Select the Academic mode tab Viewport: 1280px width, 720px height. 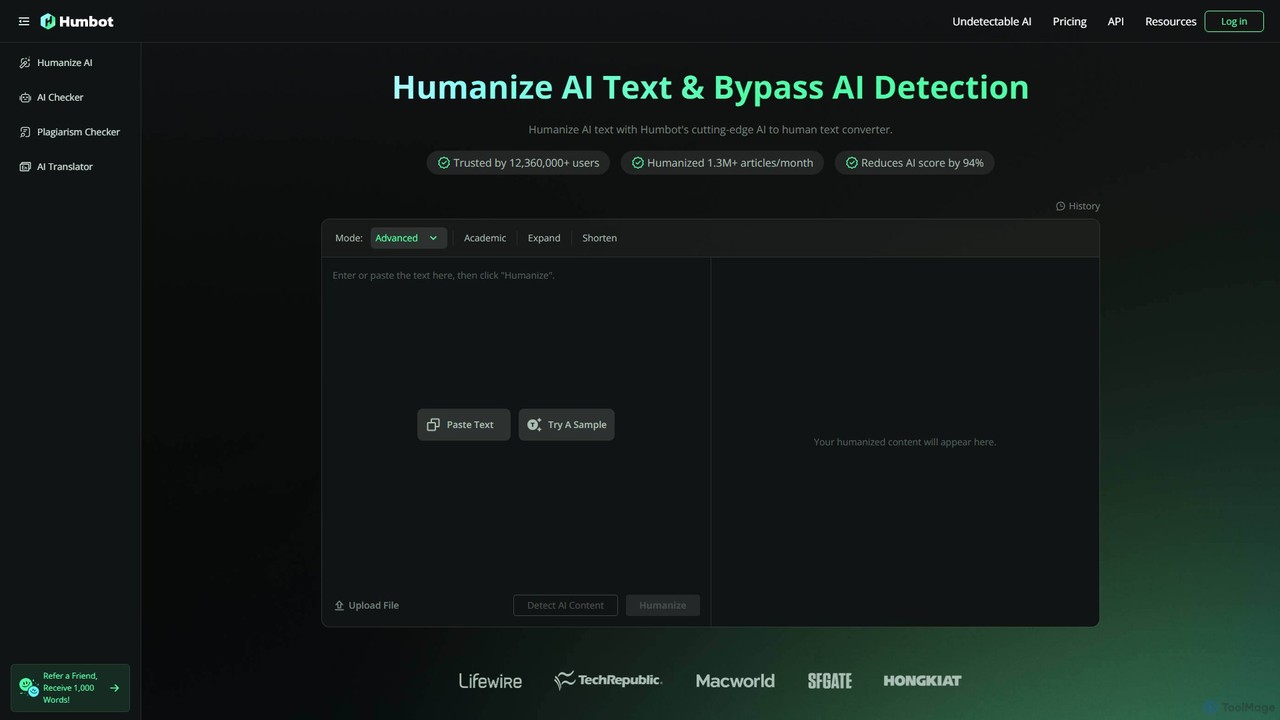pos(485,238)
